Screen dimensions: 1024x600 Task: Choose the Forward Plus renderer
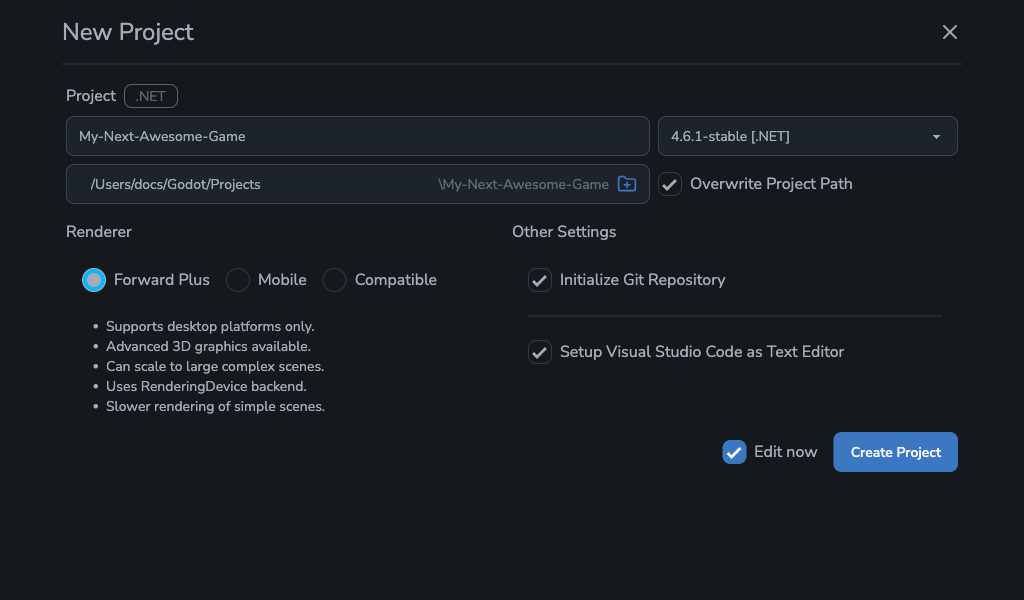point(94,280)
